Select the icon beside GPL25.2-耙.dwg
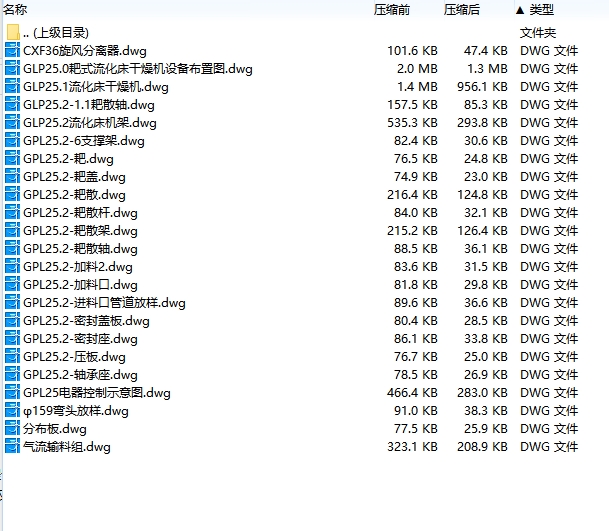609x531 pixels. (12, 158)
